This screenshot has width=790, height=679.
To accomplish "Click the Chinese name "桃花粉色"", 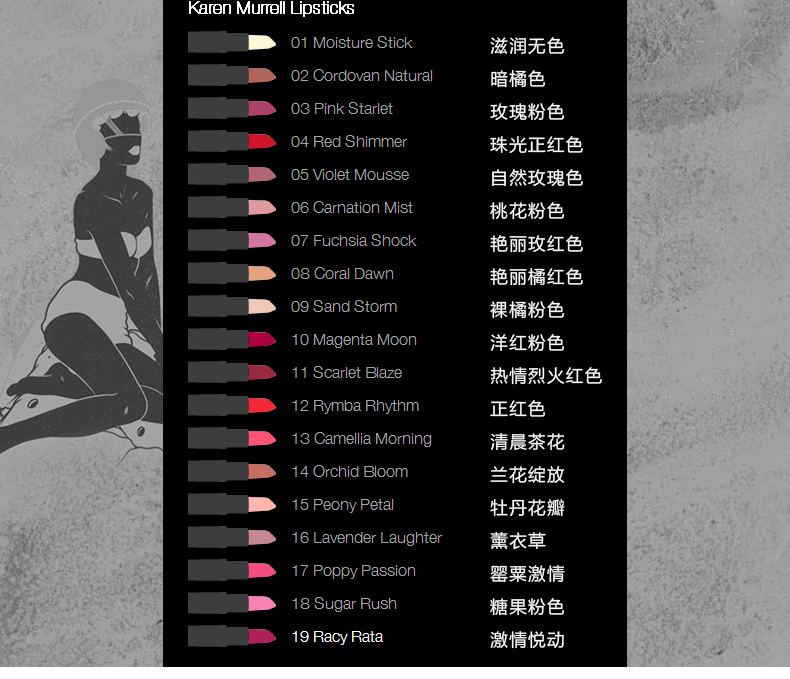I will pyautogui.click(x=527, y=211).
